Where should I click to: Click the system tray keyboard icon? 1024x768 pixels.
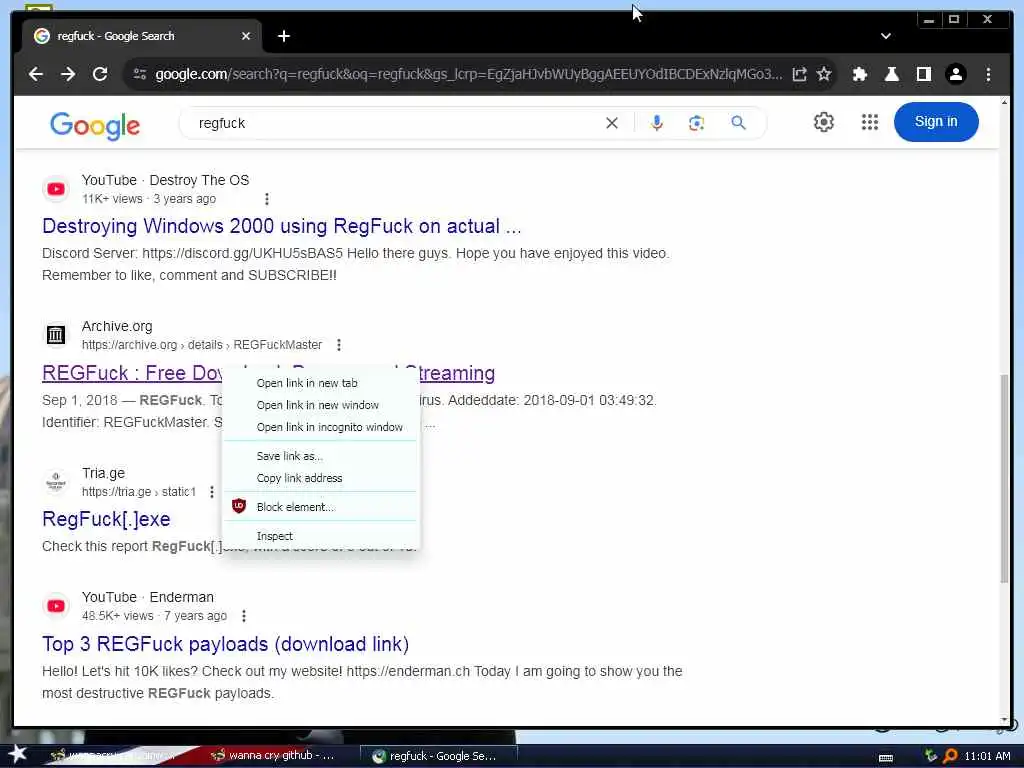click(886, 758)
